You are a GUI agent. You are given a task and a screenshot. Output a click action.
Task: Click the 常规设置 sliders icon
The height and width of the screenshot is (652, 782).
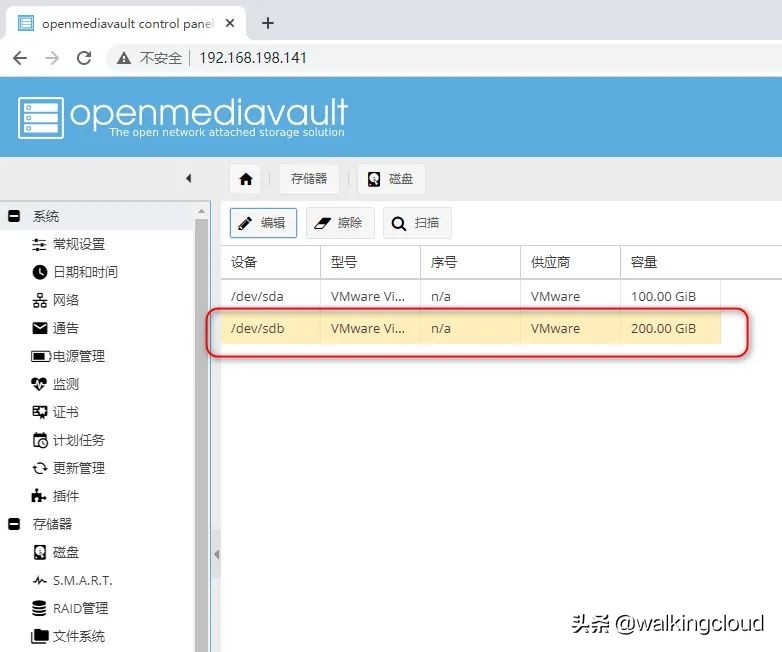(39, 244)
